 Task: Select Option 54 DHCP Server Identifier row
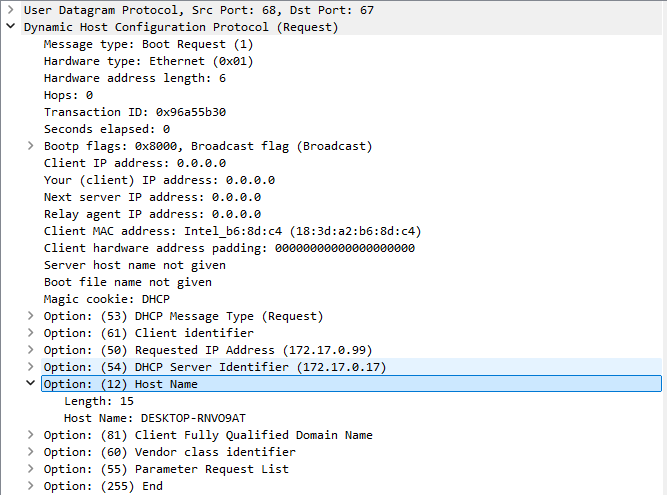(352, 367)
